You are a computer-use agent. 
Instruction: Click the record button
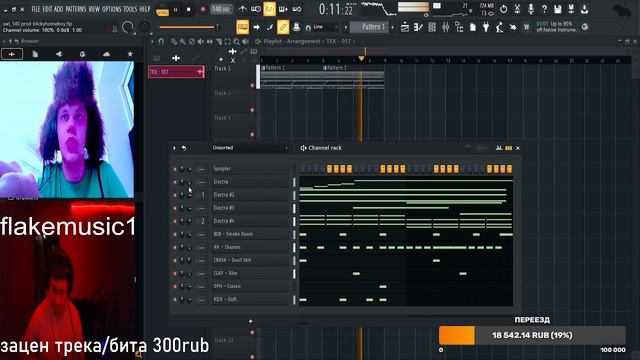202,9
